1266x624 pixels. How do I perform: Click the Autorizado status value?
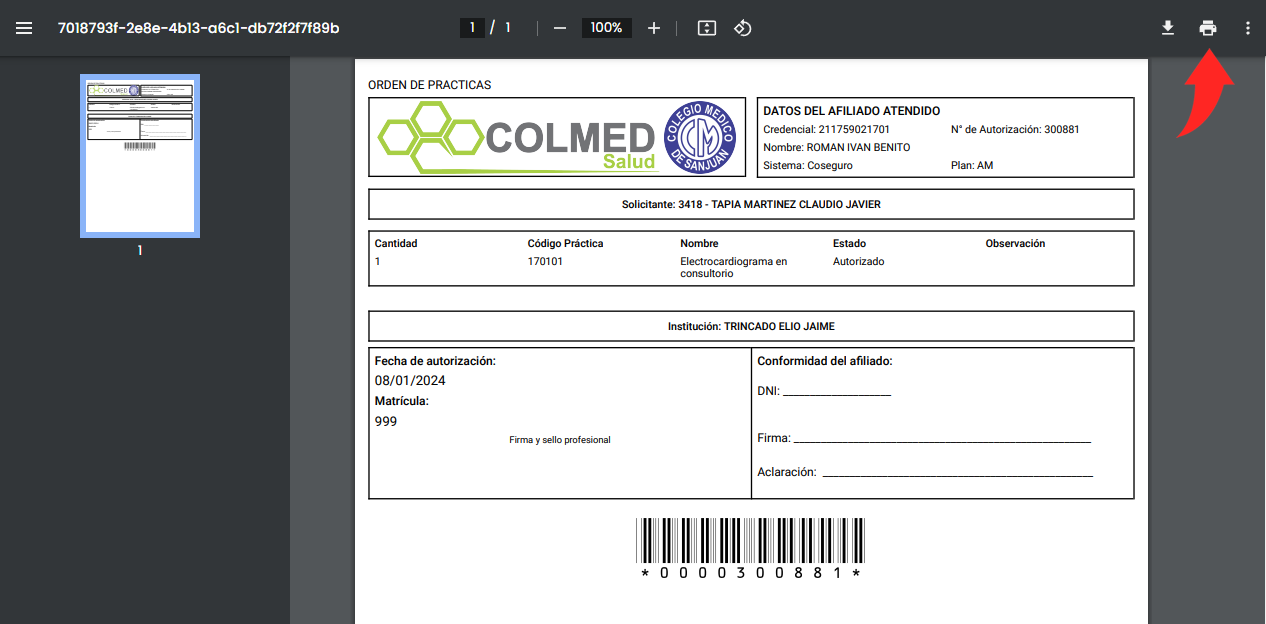click(x=858, y=261)
